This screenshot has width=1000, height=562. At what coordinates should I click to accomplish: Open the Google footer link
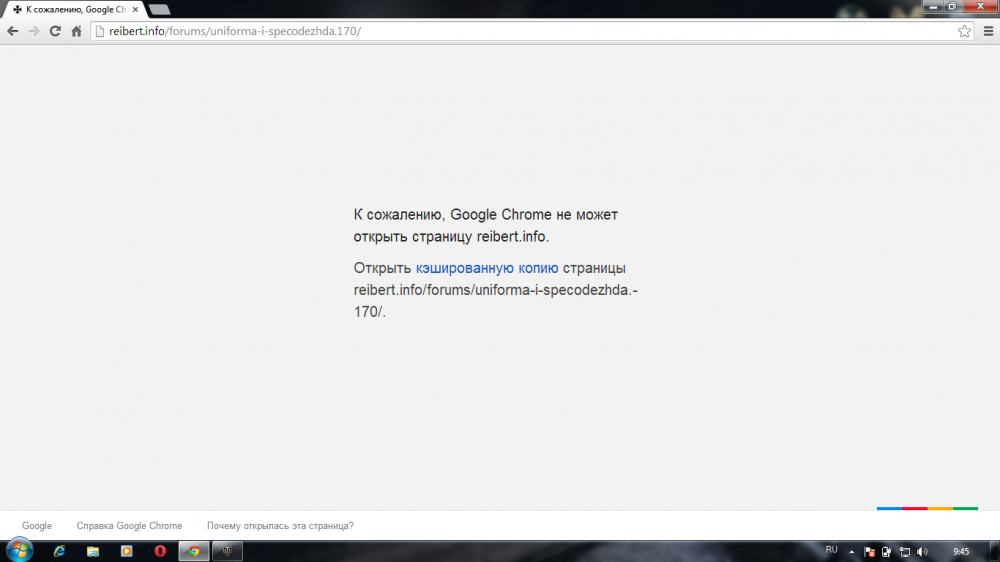pyautogui.click(x=37, y=526)
